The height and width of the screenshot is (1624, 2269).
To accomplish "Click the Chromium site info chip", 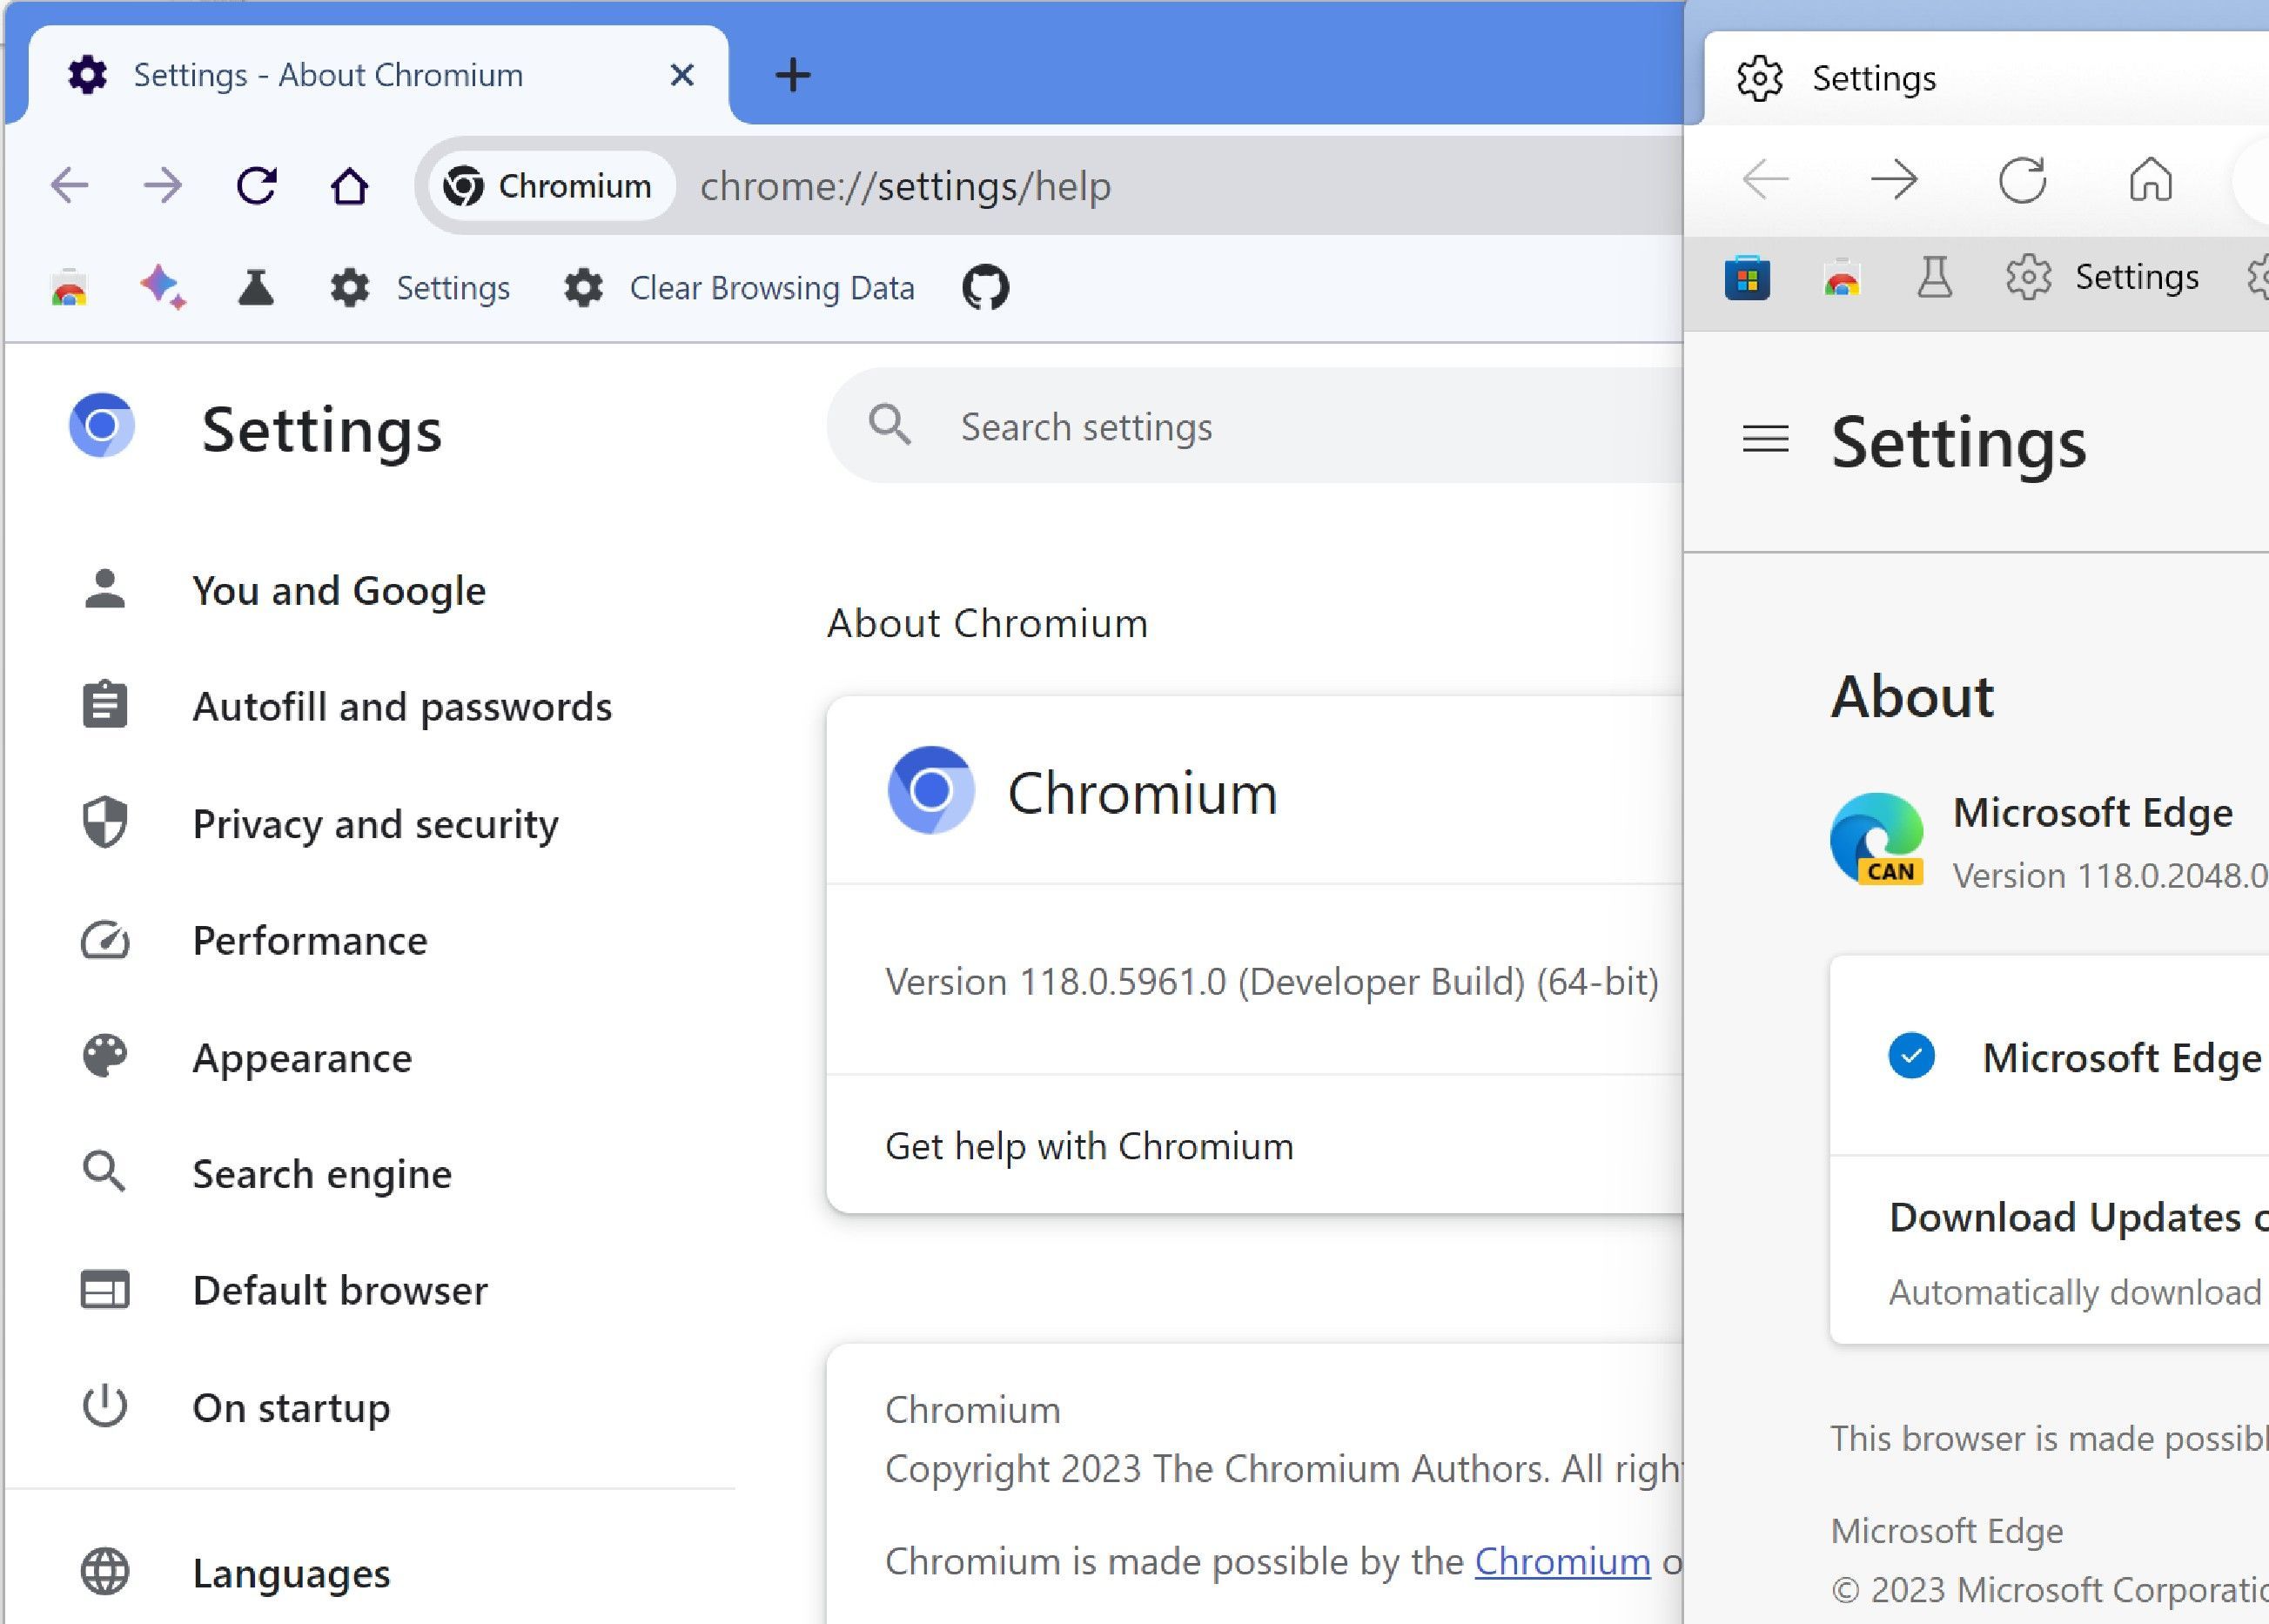I will coord(548,186).
